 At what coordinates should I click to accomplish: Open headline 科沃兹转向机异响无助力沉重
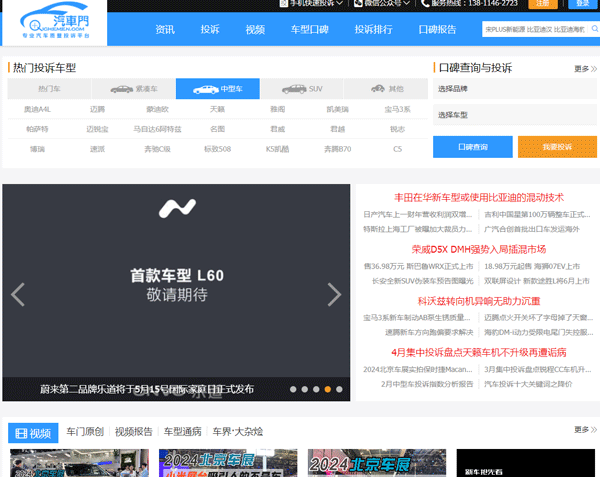point(479,301)
